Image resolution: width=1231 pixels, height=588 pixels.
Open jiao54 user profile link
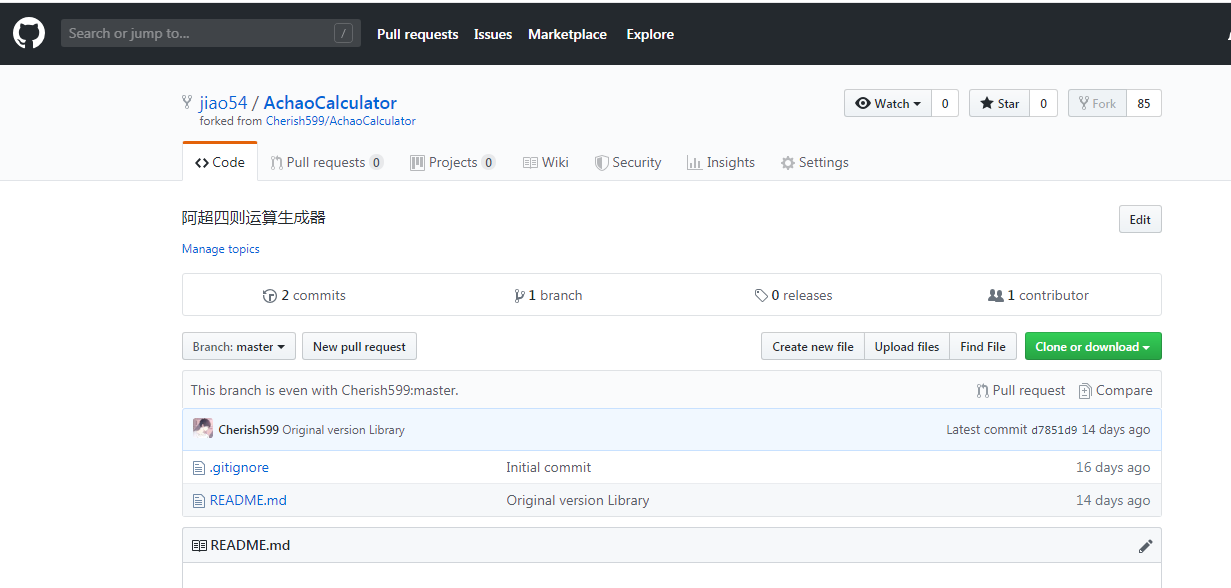[x=223, y=103]
